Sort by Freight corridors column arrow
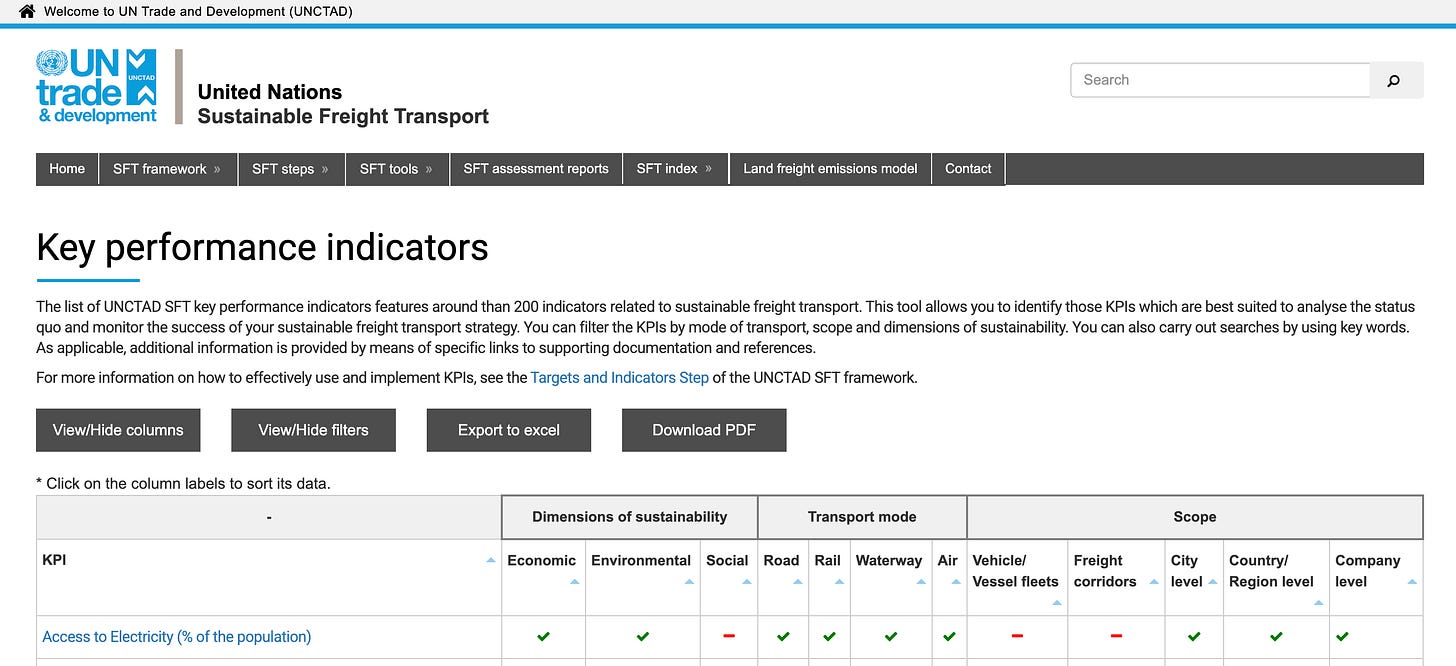The height and width of the screenshot is (666, 1456). [x=1155, y=582]
